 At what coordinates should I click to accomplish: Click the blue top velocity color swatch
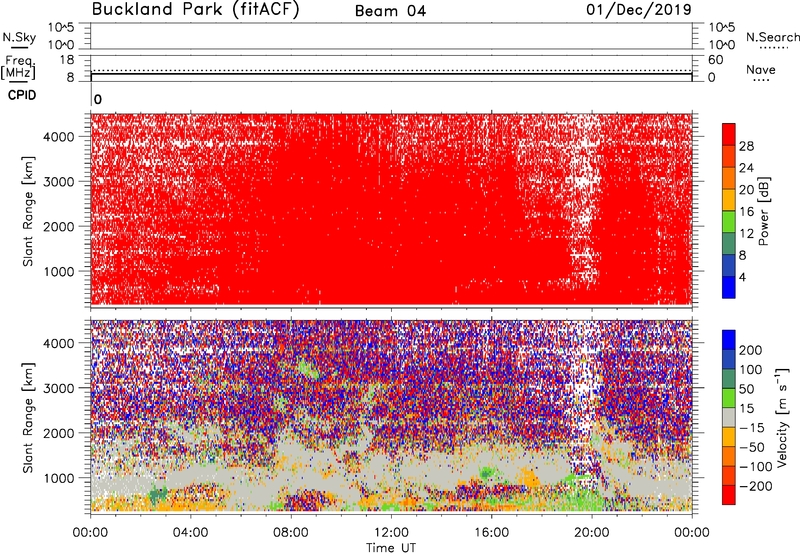pos(729,340)
